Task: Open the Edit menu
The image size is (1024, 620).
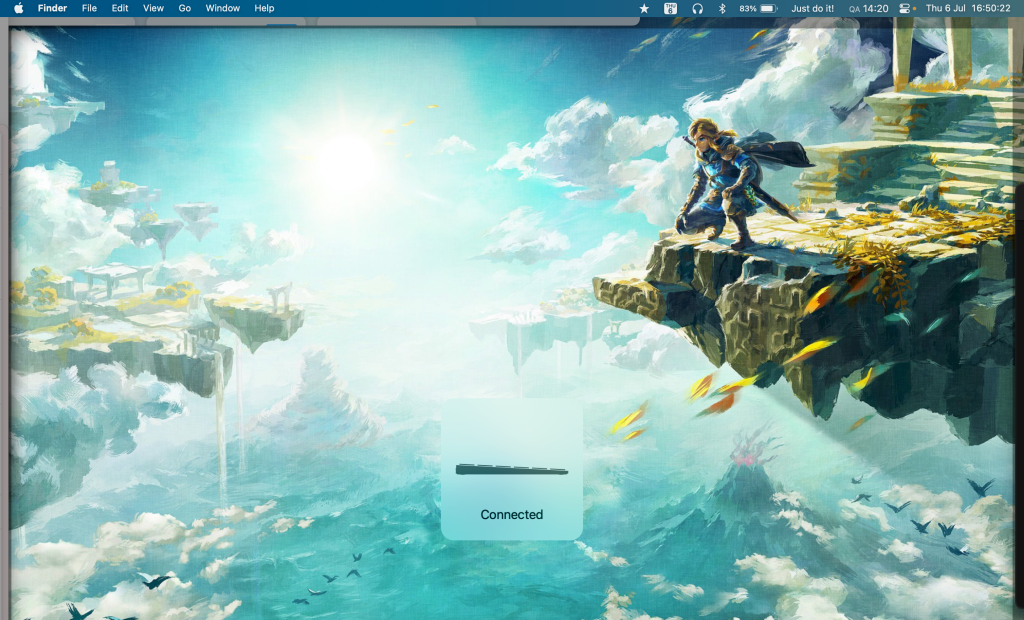Action: coord(120,8)
